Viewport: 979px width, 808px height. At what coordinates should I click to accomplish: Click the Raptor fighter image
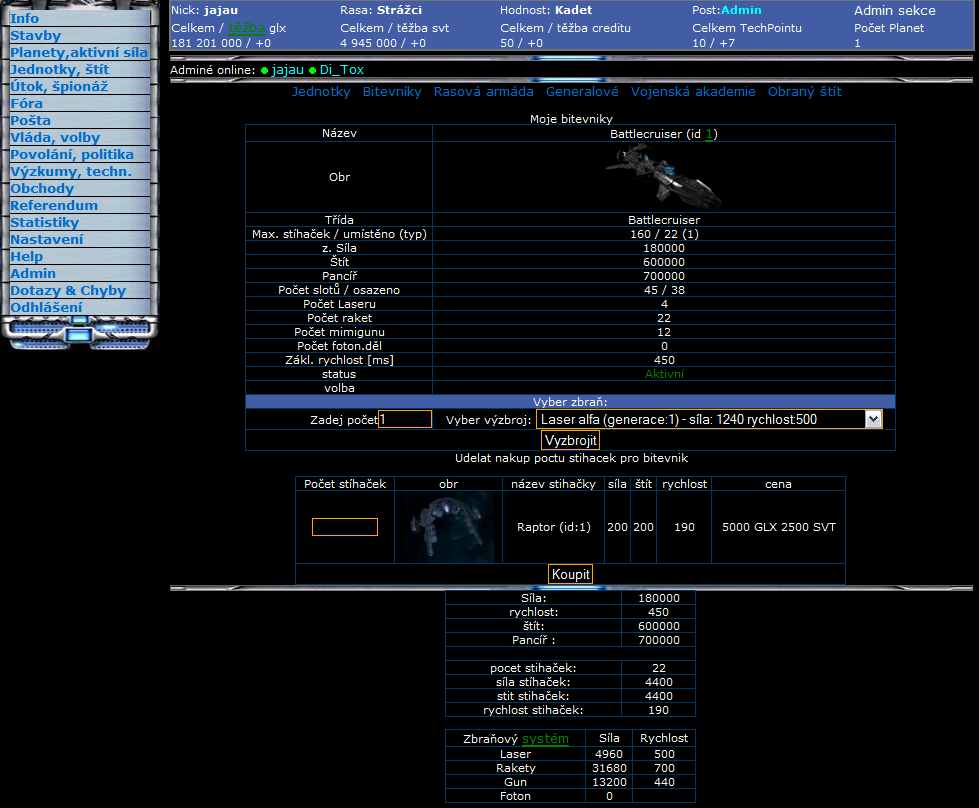448,527
